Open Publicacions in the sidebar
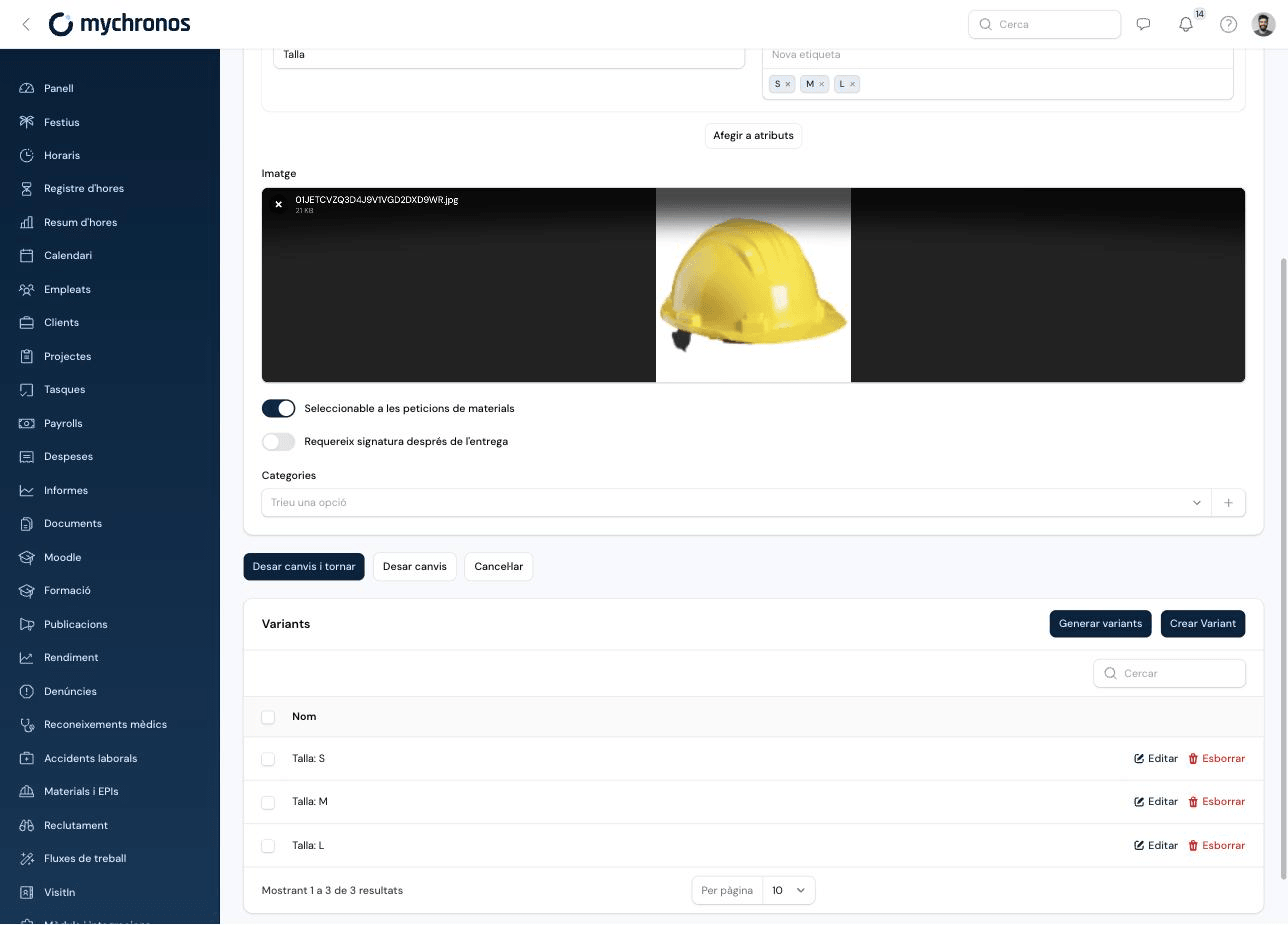The width and height of the screenshot is (1288, 925). coord(75,625)
